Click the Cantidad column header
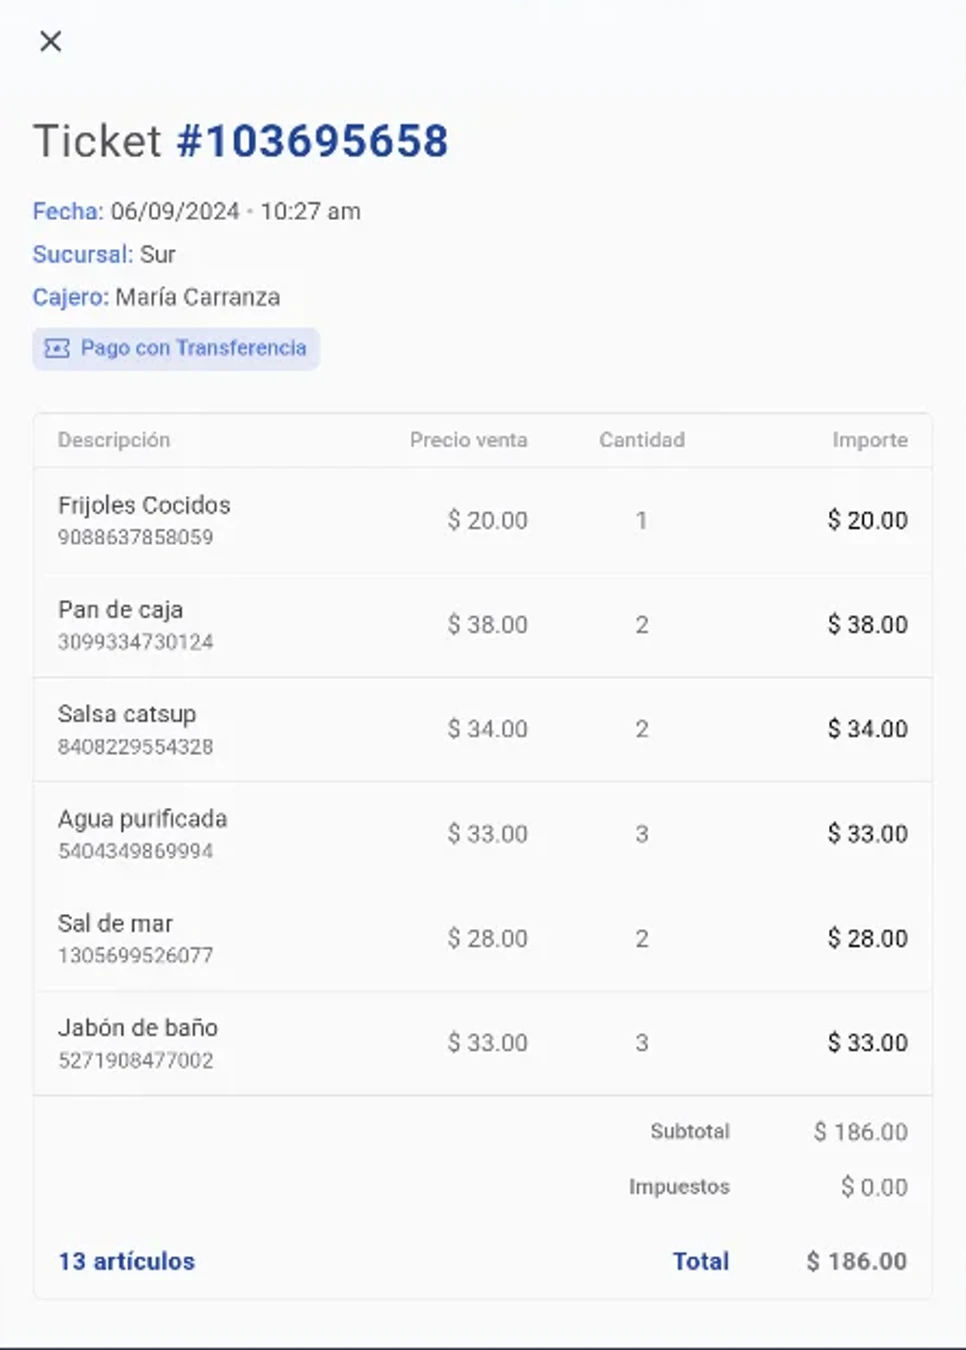966x1350 pixels. tap(642, 440)
